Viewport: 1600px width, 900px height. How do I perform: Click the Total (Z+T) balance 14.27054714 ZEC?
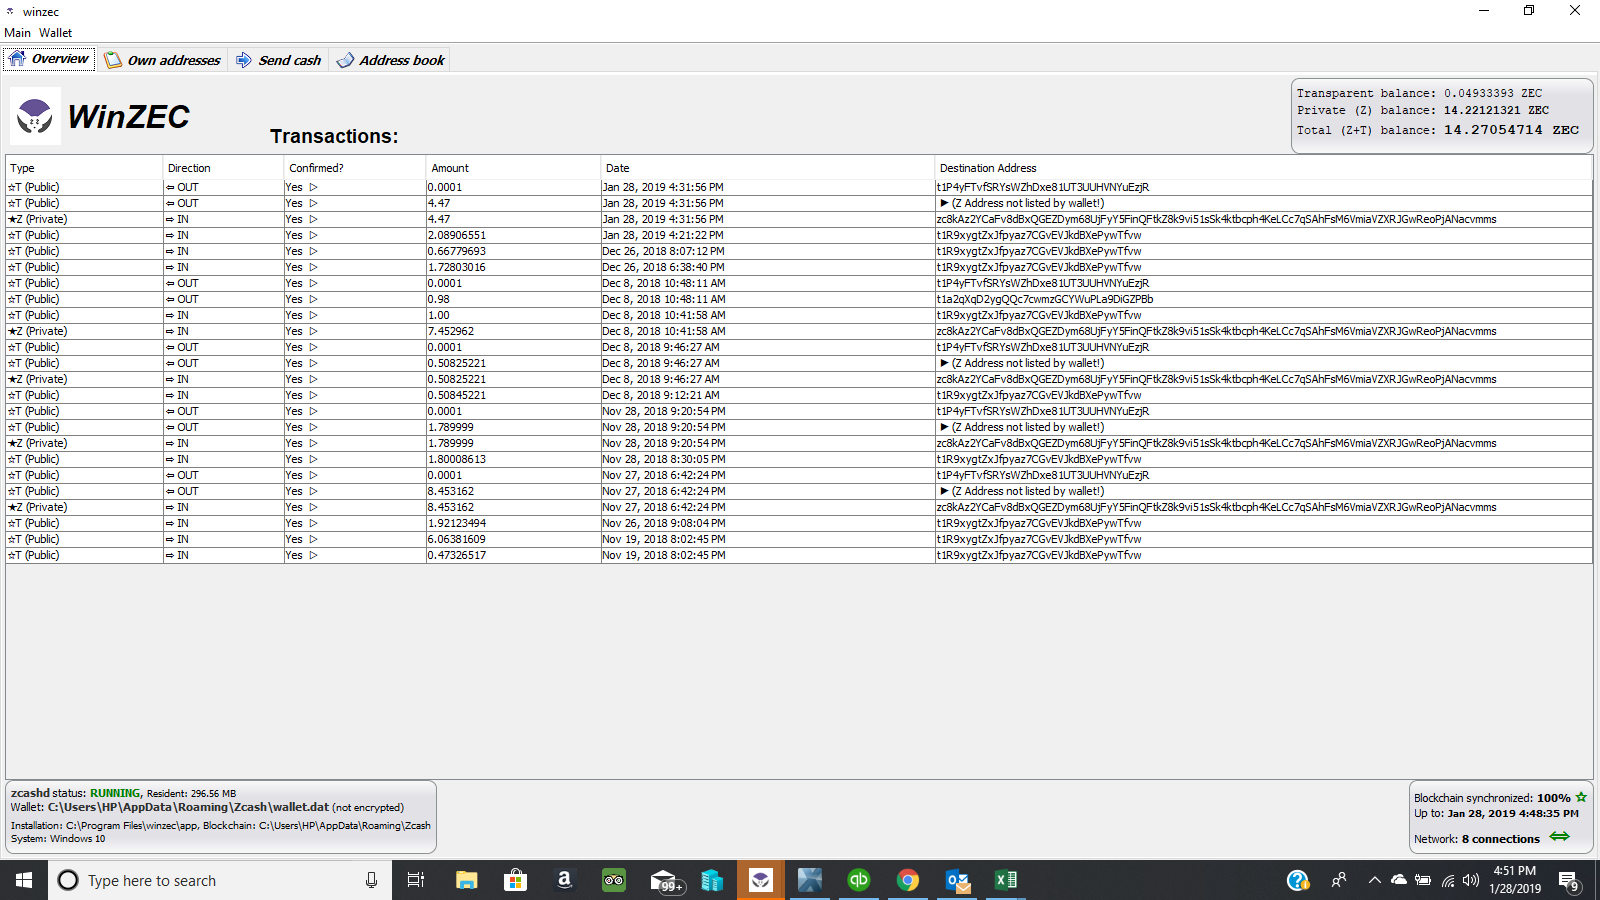(x=1511, y=130)
